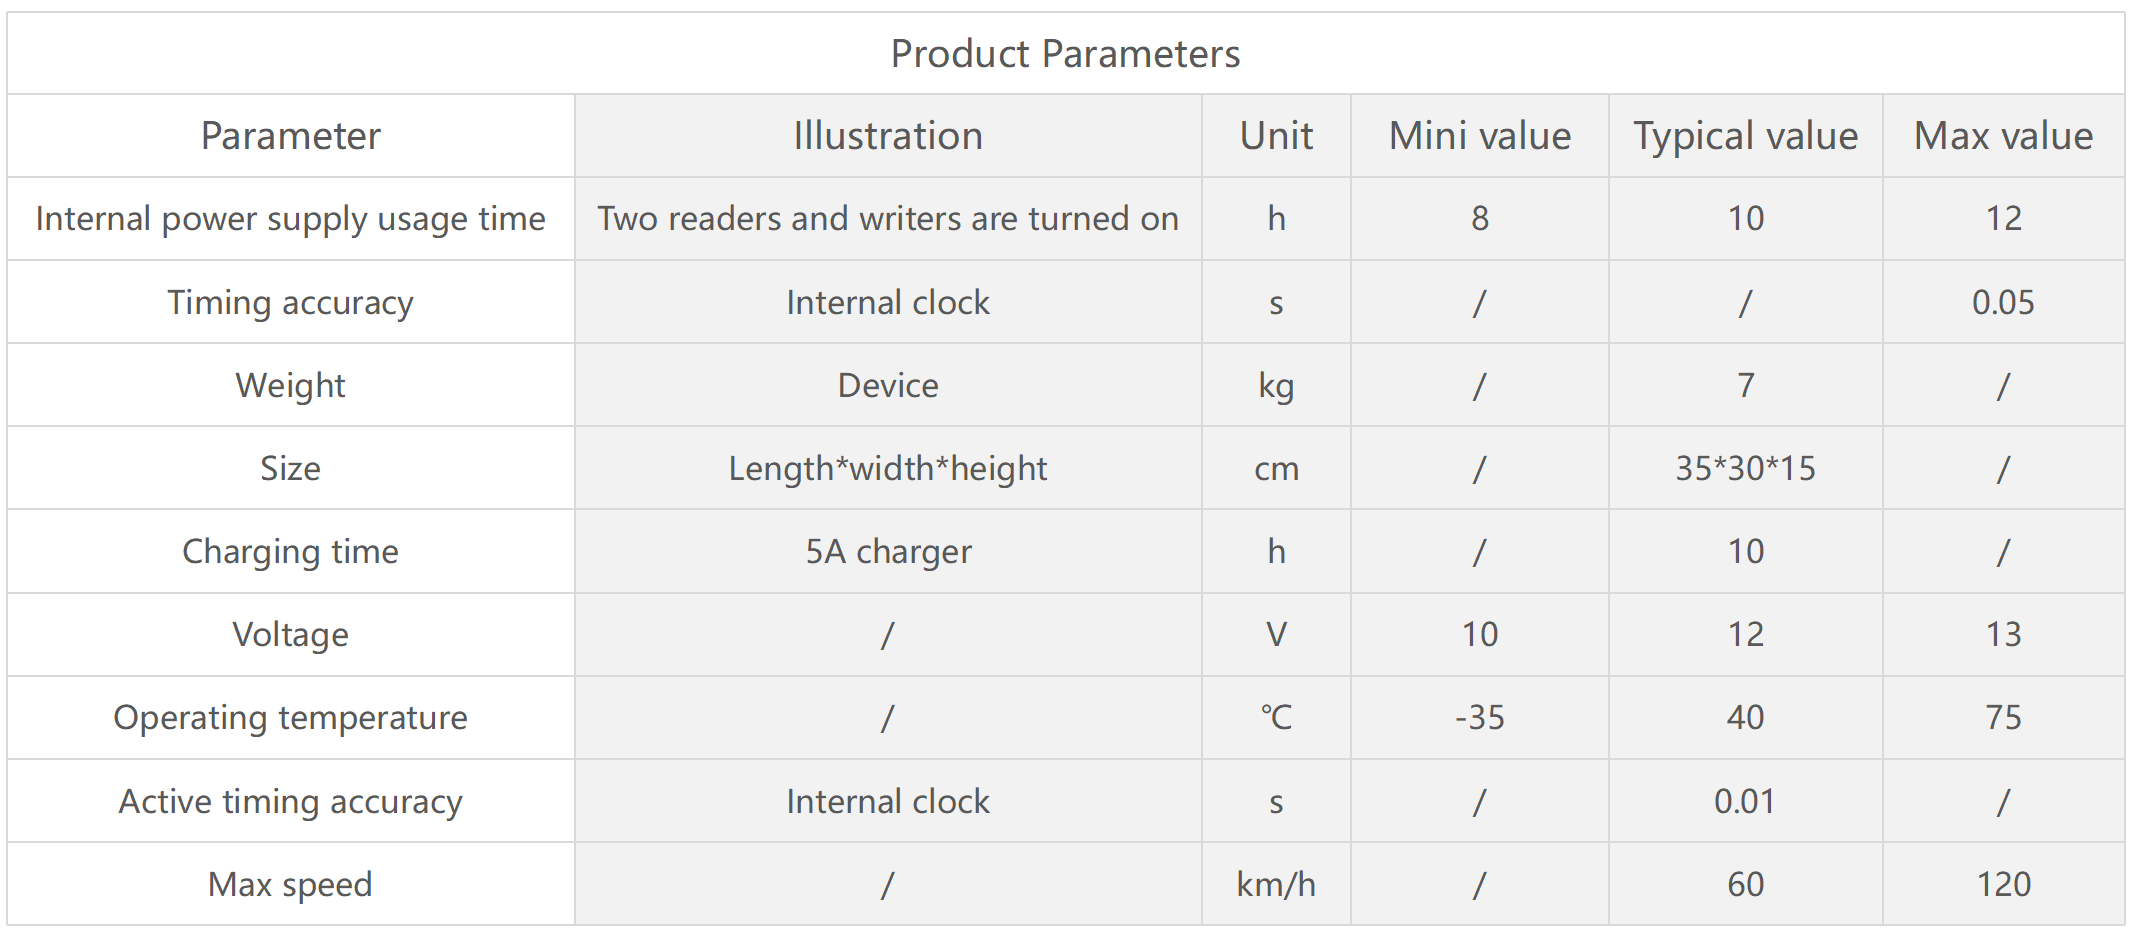Screen dimensions: 2134x936
Task: Select the Internal power supply usage time cell
Action: pos(291,219)
